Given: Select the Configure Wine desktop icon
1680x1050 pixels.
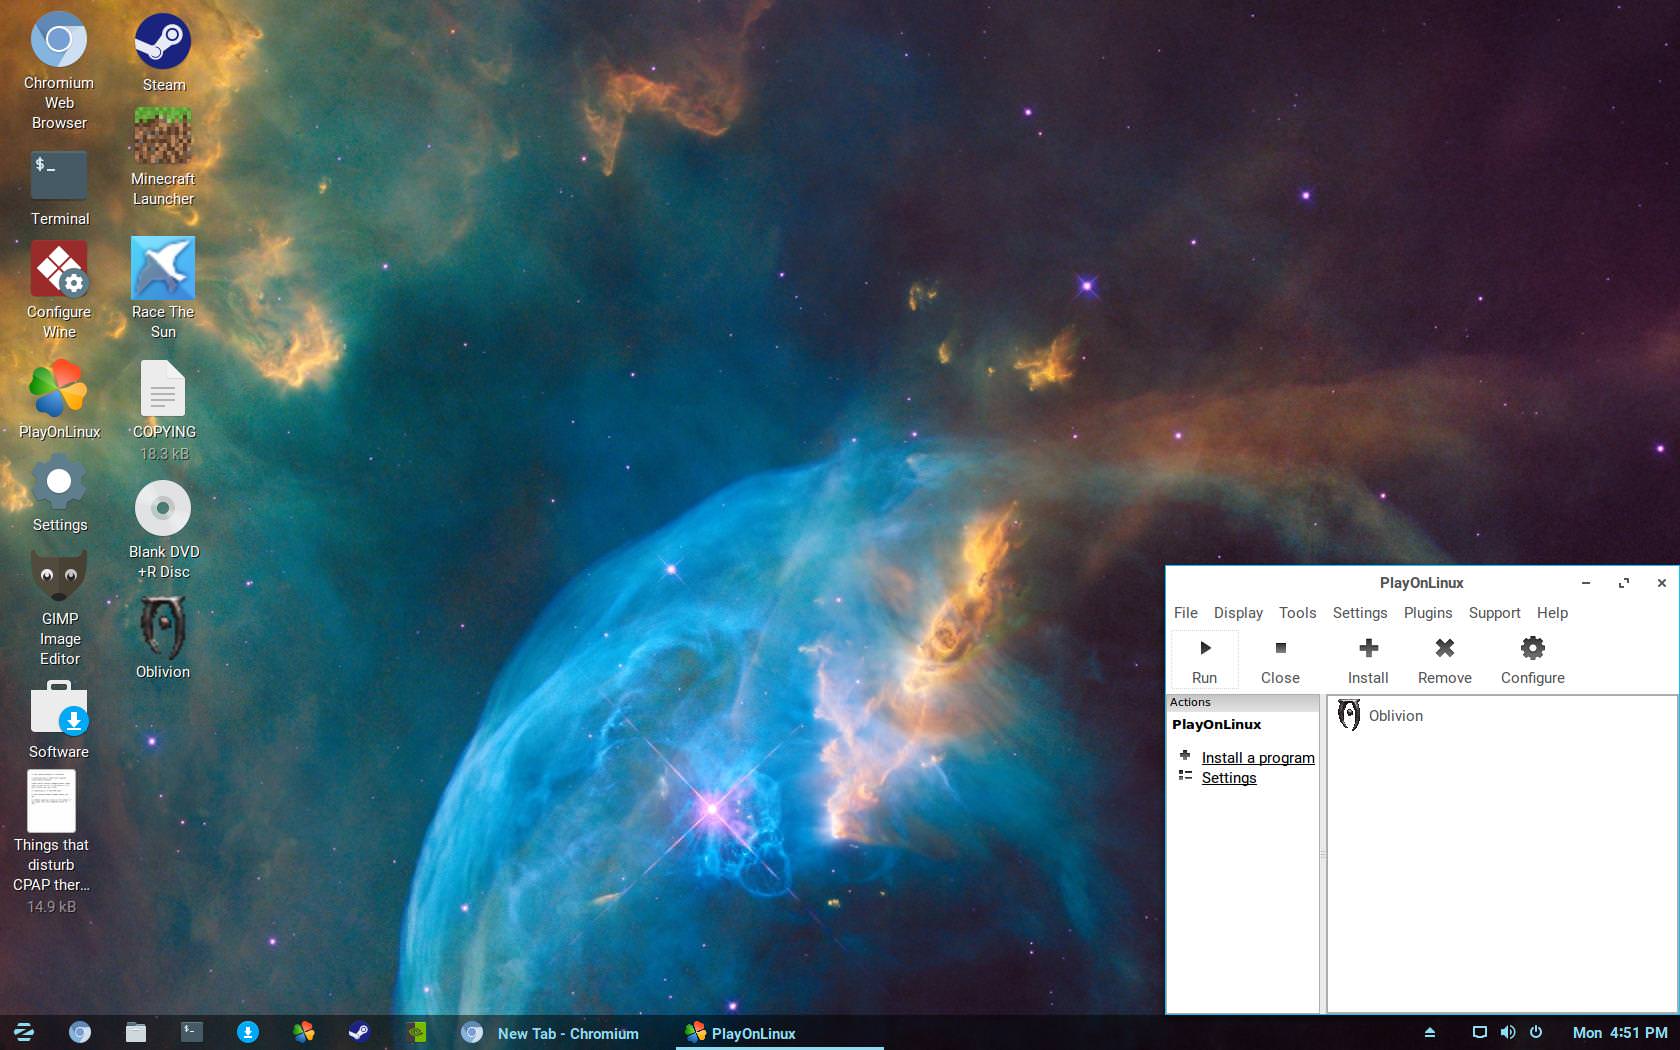Looking at the screenshot, I should tap(59, 290).
